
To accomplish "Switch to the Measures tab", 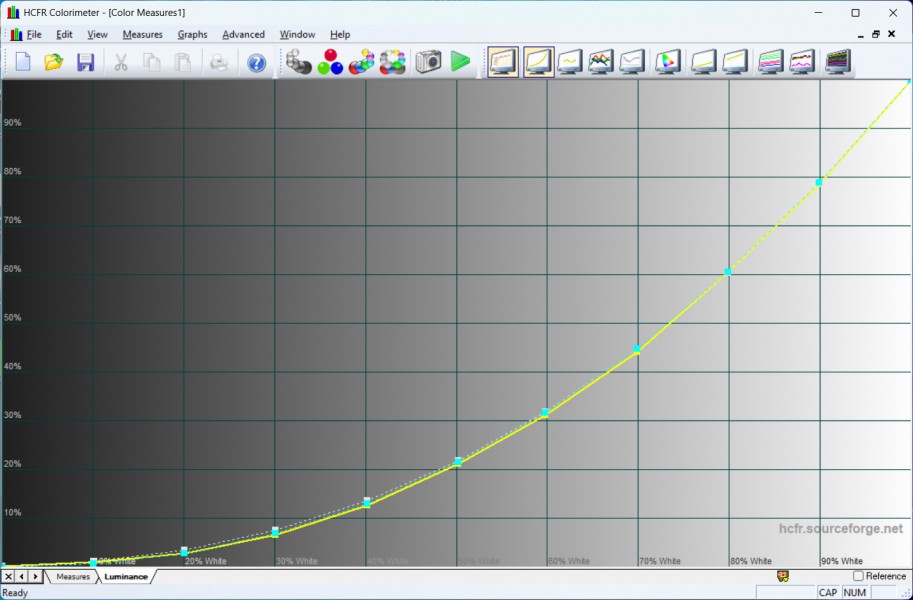I will 72,577.
